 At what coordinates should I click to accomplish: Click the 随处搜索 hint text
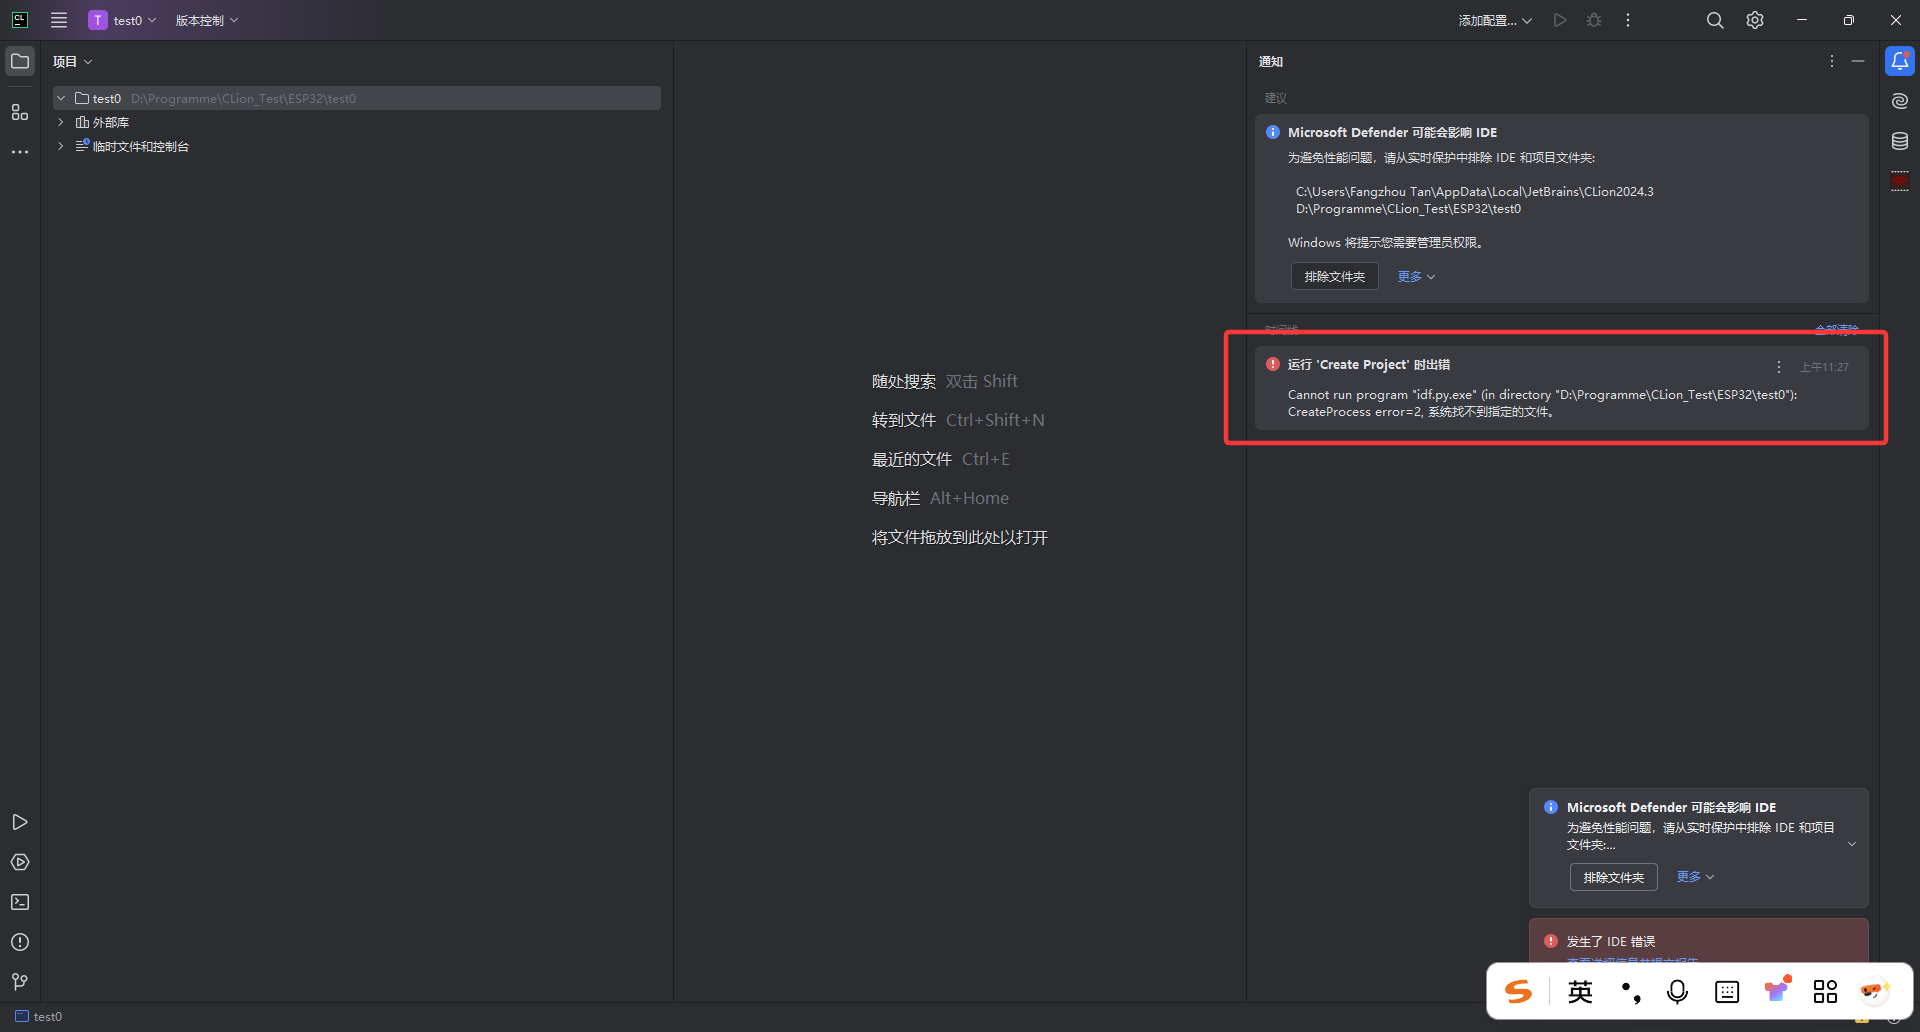(904, 381)
